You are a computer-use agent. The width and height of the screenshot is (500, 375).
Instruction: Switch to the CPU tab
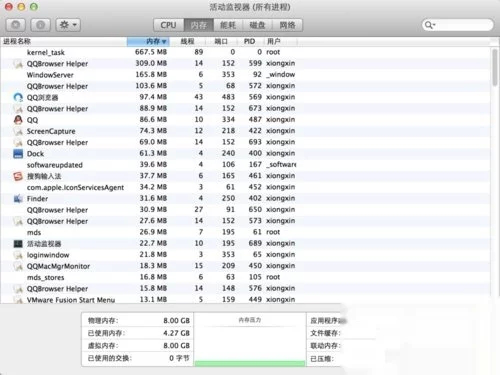click(x=169, y=25)
